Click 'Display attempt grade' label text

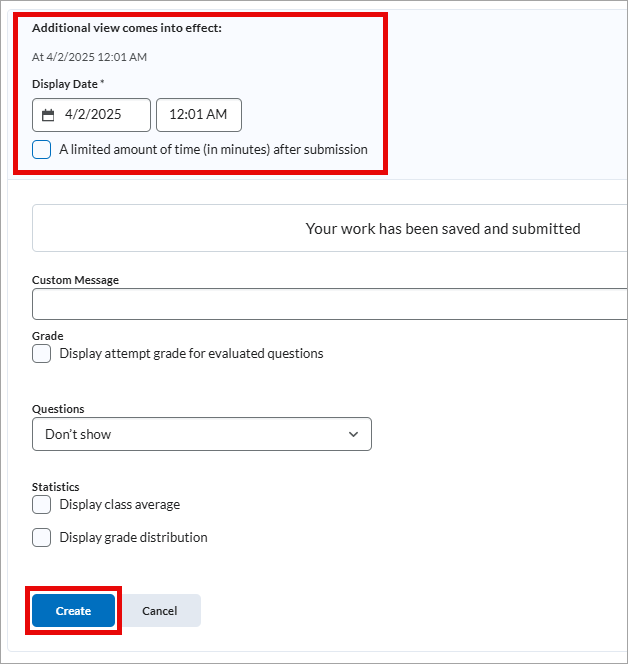tap(191, 354)
